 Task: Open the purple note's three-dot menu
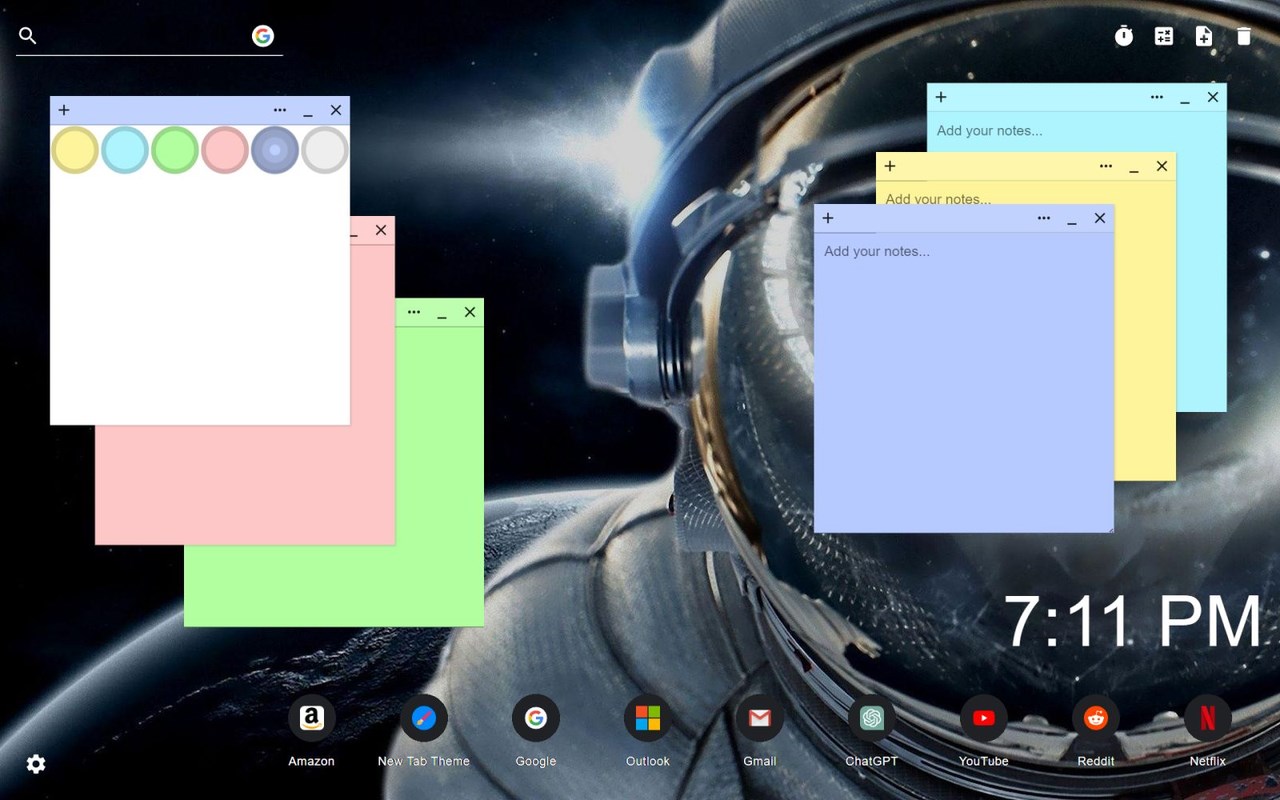pos(1044,218)
